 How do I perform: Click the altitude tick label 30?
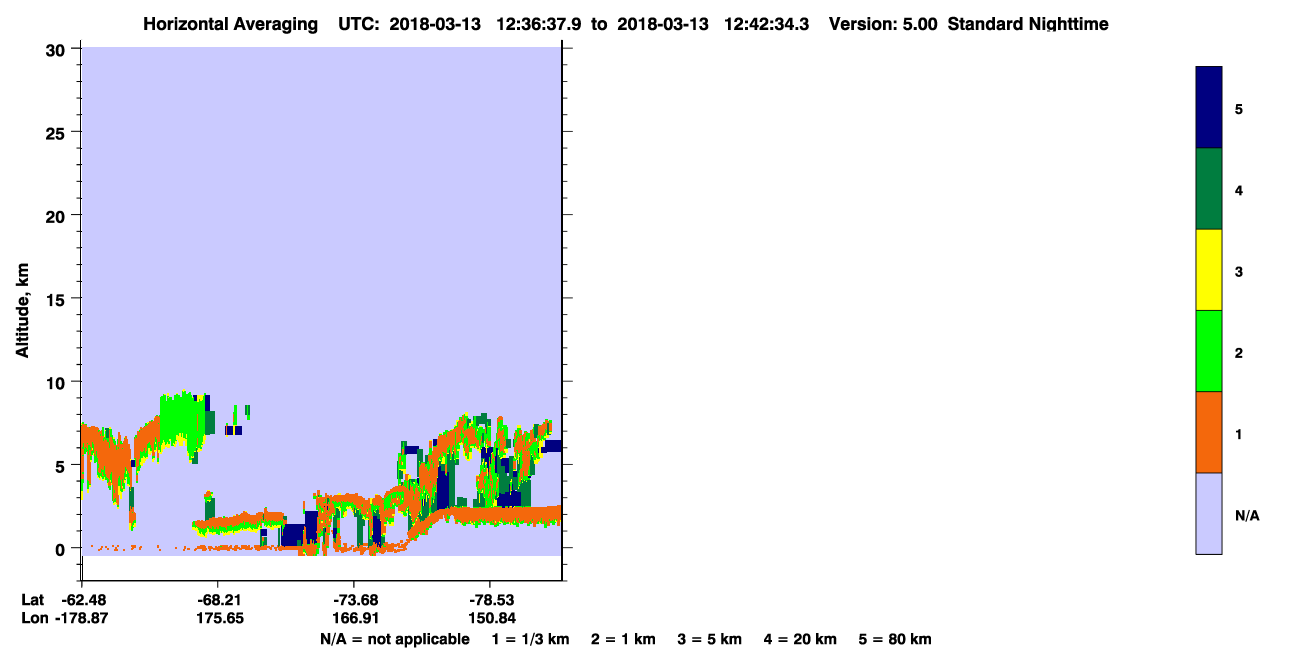(x=58, y=49)
